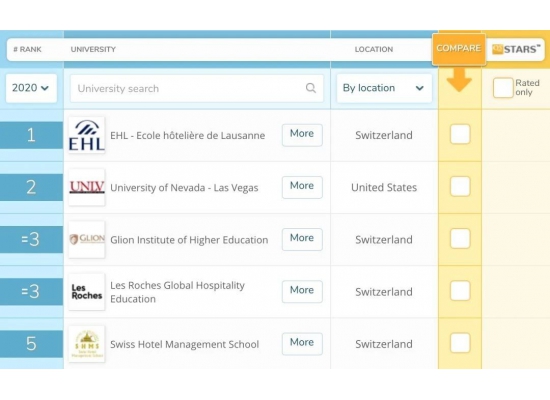Image resolution: width=550 pixels, height=400 pixels.
Task: Sort by the # RANK column header
Action: (27, 49)
